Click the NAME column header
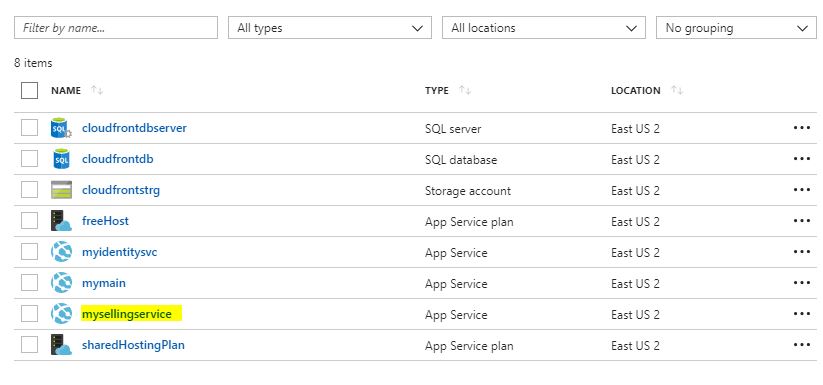823x385 pixels. 66,91
